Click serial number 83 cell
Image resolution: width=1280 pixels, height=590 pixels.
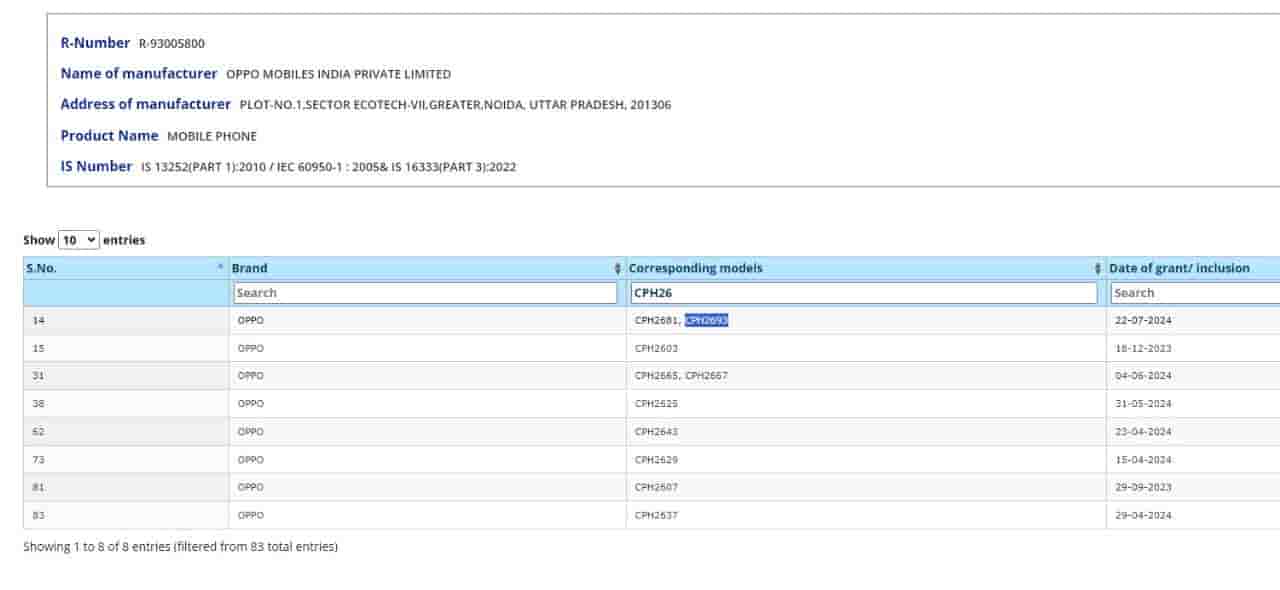pyautogui.click(x=39, y=515)
